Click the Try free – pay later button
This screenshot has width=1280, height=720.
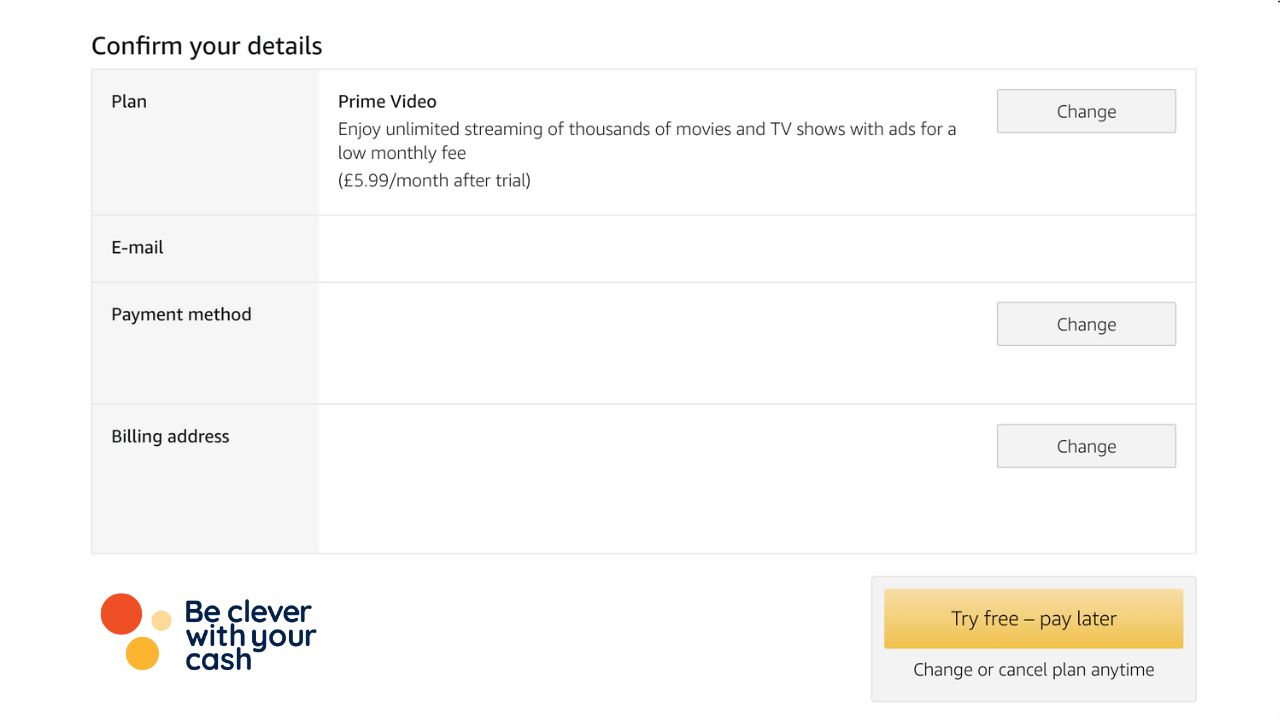pos(1033,618)
